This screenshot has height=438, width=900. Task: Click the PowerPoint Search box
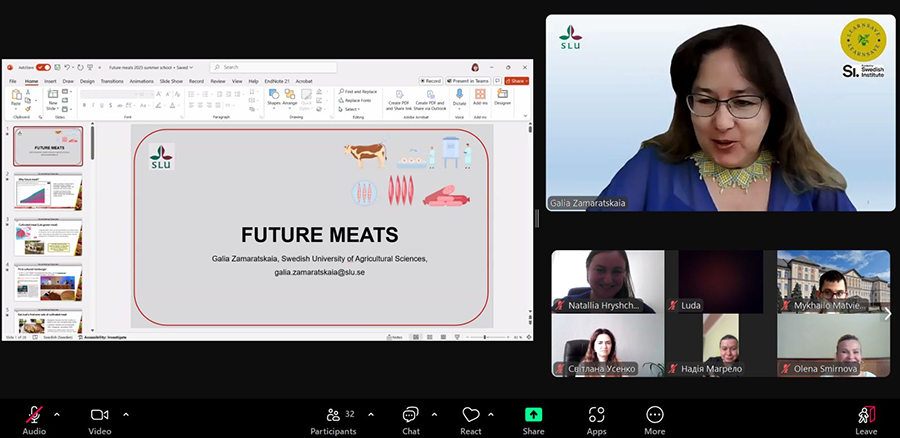click(x=273, y=67)
